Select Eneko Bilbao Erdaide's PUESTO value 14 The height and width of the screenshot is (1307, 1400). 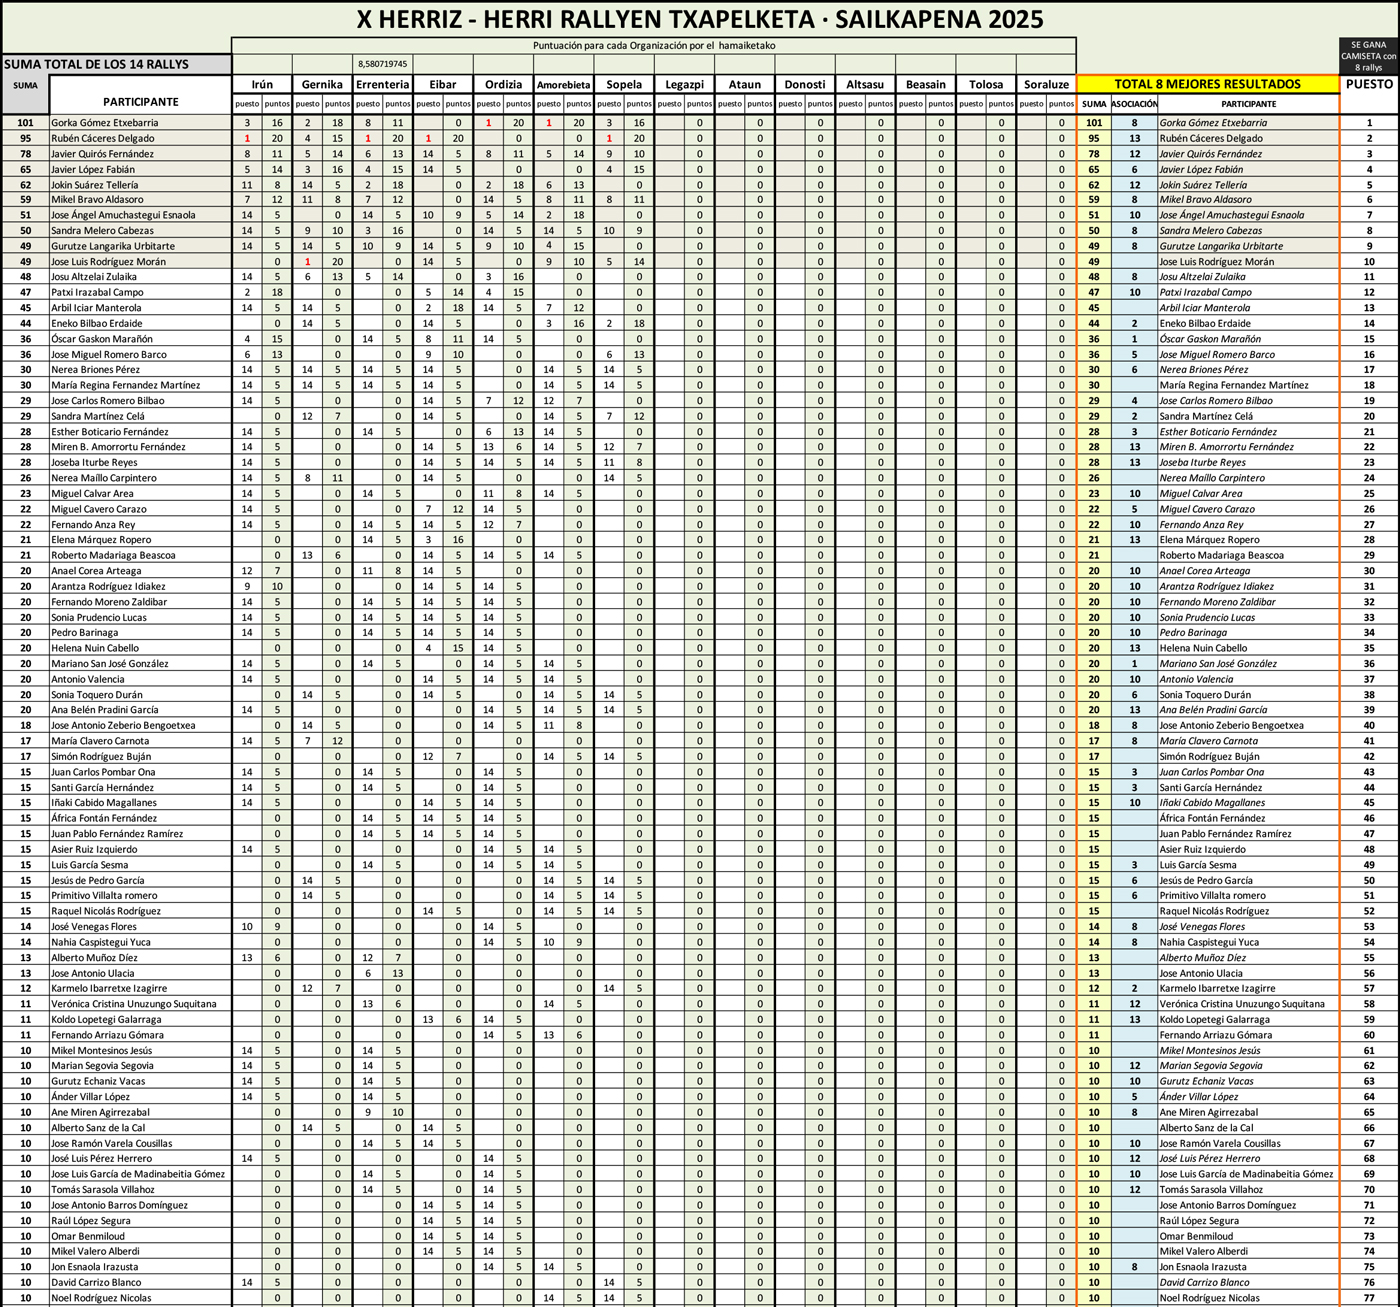click(1370, 323)
